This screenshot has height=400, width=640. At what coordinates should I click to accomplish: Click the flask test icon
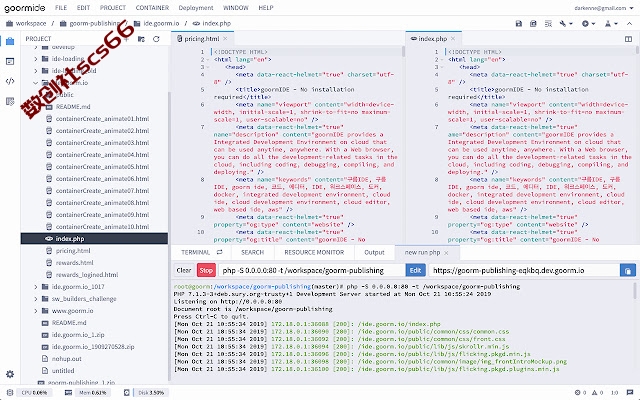point(608,24)
